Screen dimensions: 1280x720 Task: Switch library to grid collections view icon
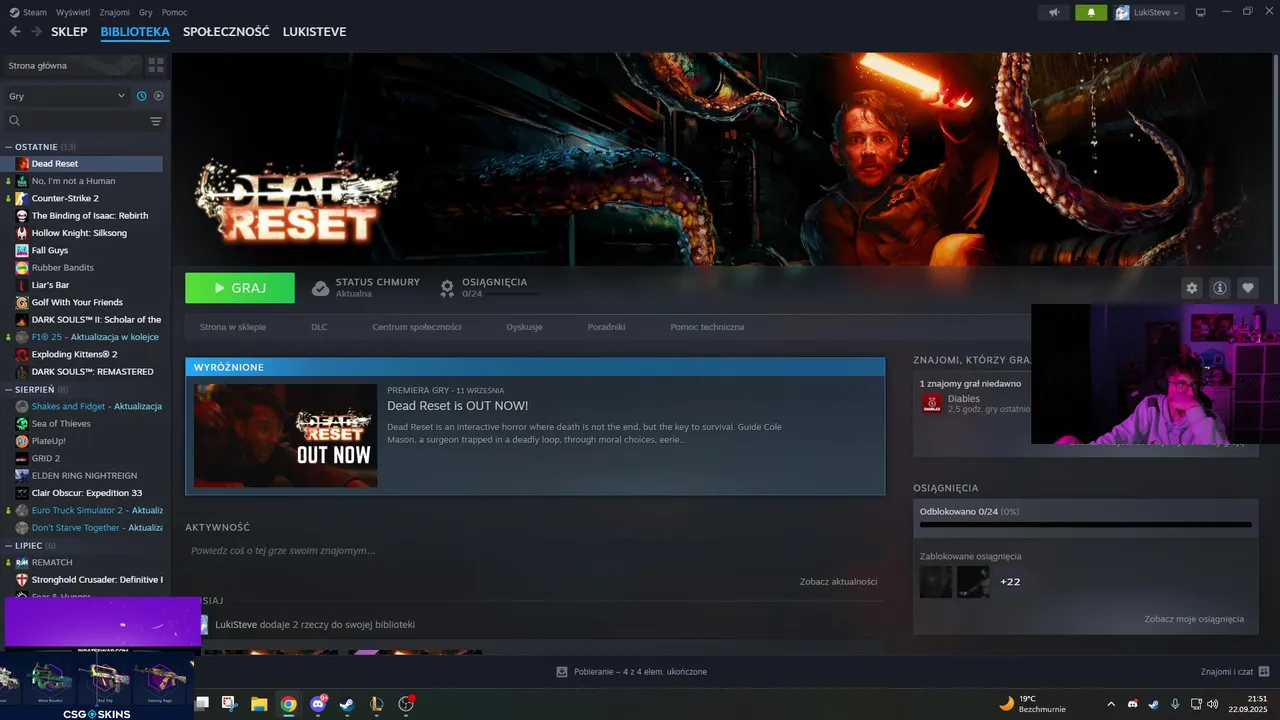156,65
